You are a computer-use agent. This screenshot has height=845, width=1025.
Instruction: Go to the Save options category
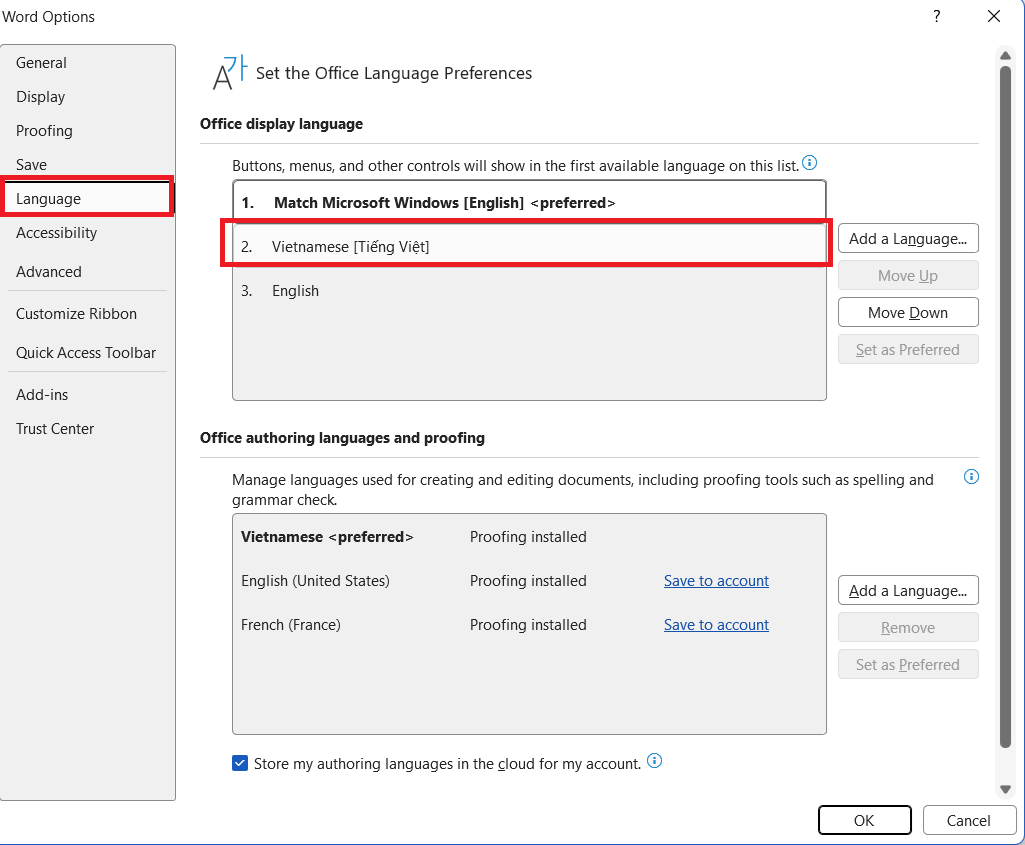tap(88, 165)
